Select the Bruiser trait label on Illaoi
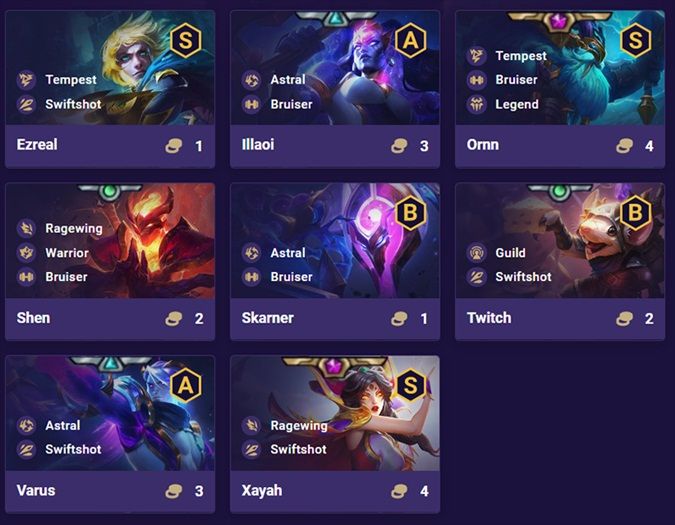Viewport: 675px width, 525px height. click(x=291, y=104)
